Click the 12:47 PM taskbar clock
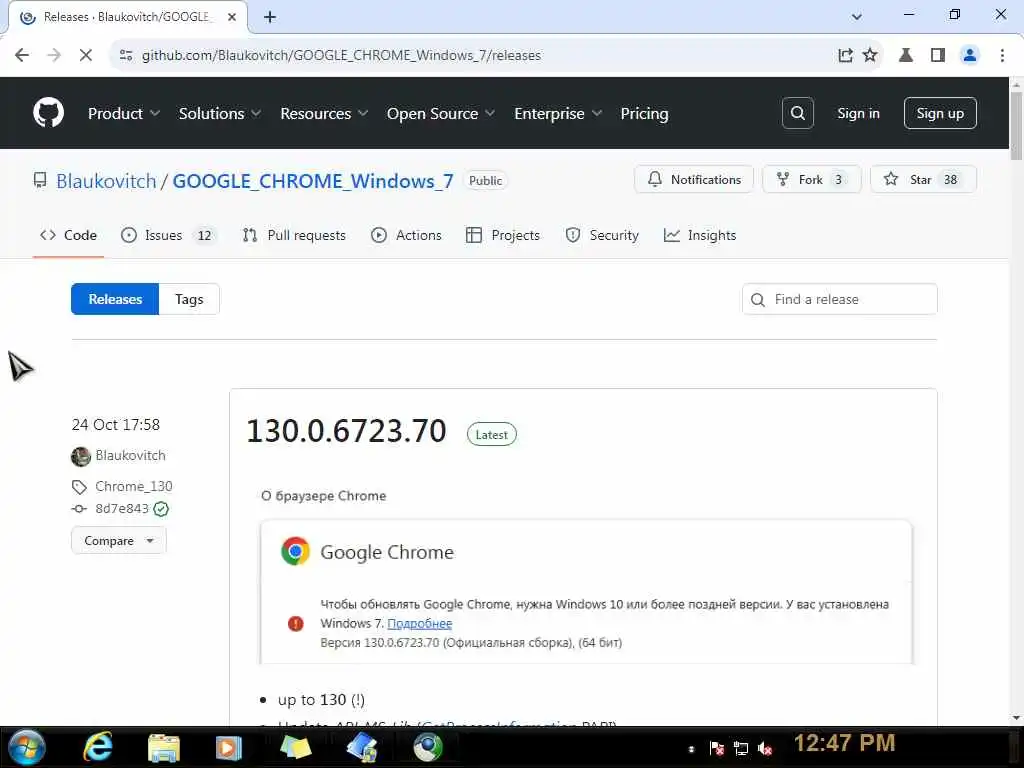 pos(844,743)
